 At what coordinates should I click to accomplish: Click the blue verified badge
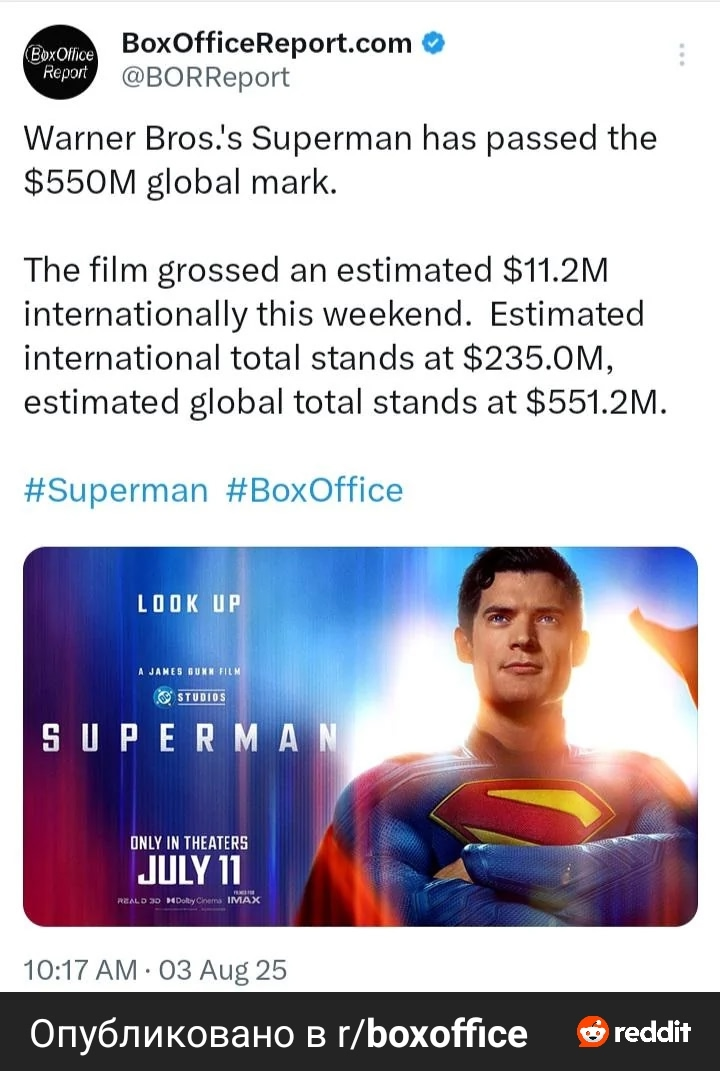tap(433, 43)
